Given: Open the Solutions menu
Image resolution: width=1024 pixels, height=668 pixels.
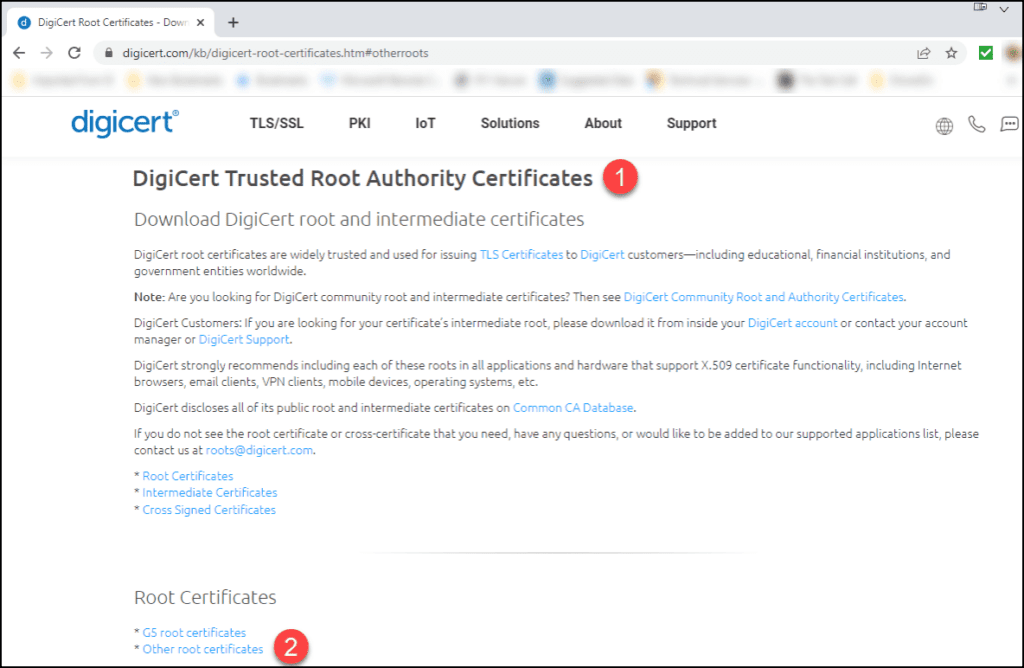Looking at the screenshot, I should 510,123.
